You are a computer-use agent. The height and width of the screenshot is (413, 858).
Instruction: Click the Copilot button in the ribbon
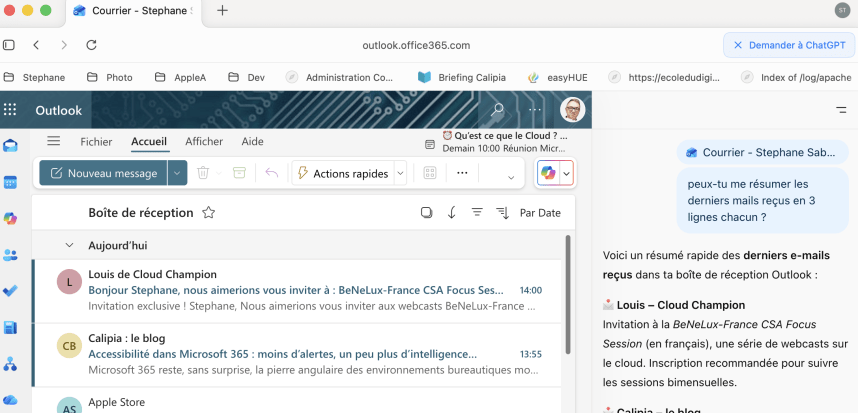pos(548,173)
